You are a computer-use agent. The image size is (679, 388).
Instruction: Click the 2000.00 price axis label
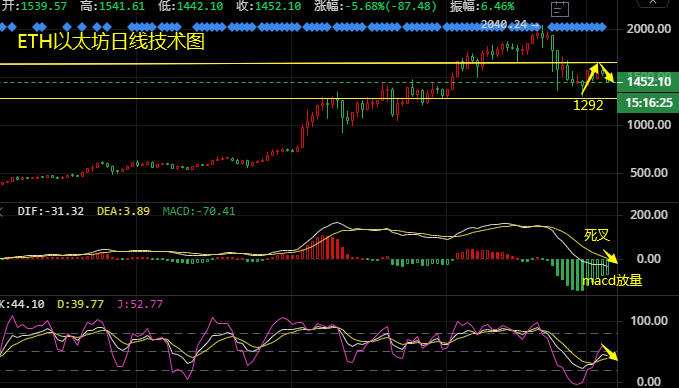(649, 29)
